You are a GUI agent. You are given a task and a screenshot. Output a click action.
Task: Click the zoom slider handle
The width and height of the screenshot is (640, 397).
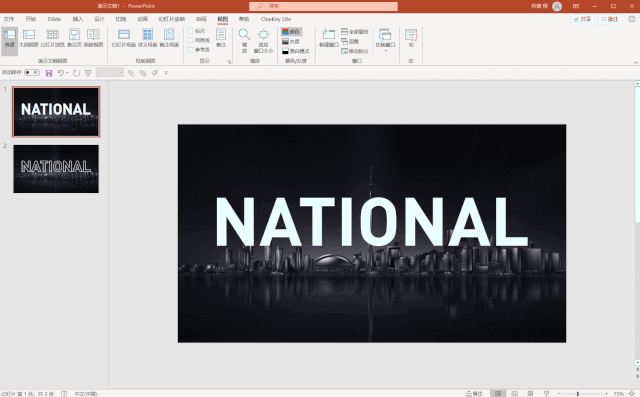tap(578, 394)
